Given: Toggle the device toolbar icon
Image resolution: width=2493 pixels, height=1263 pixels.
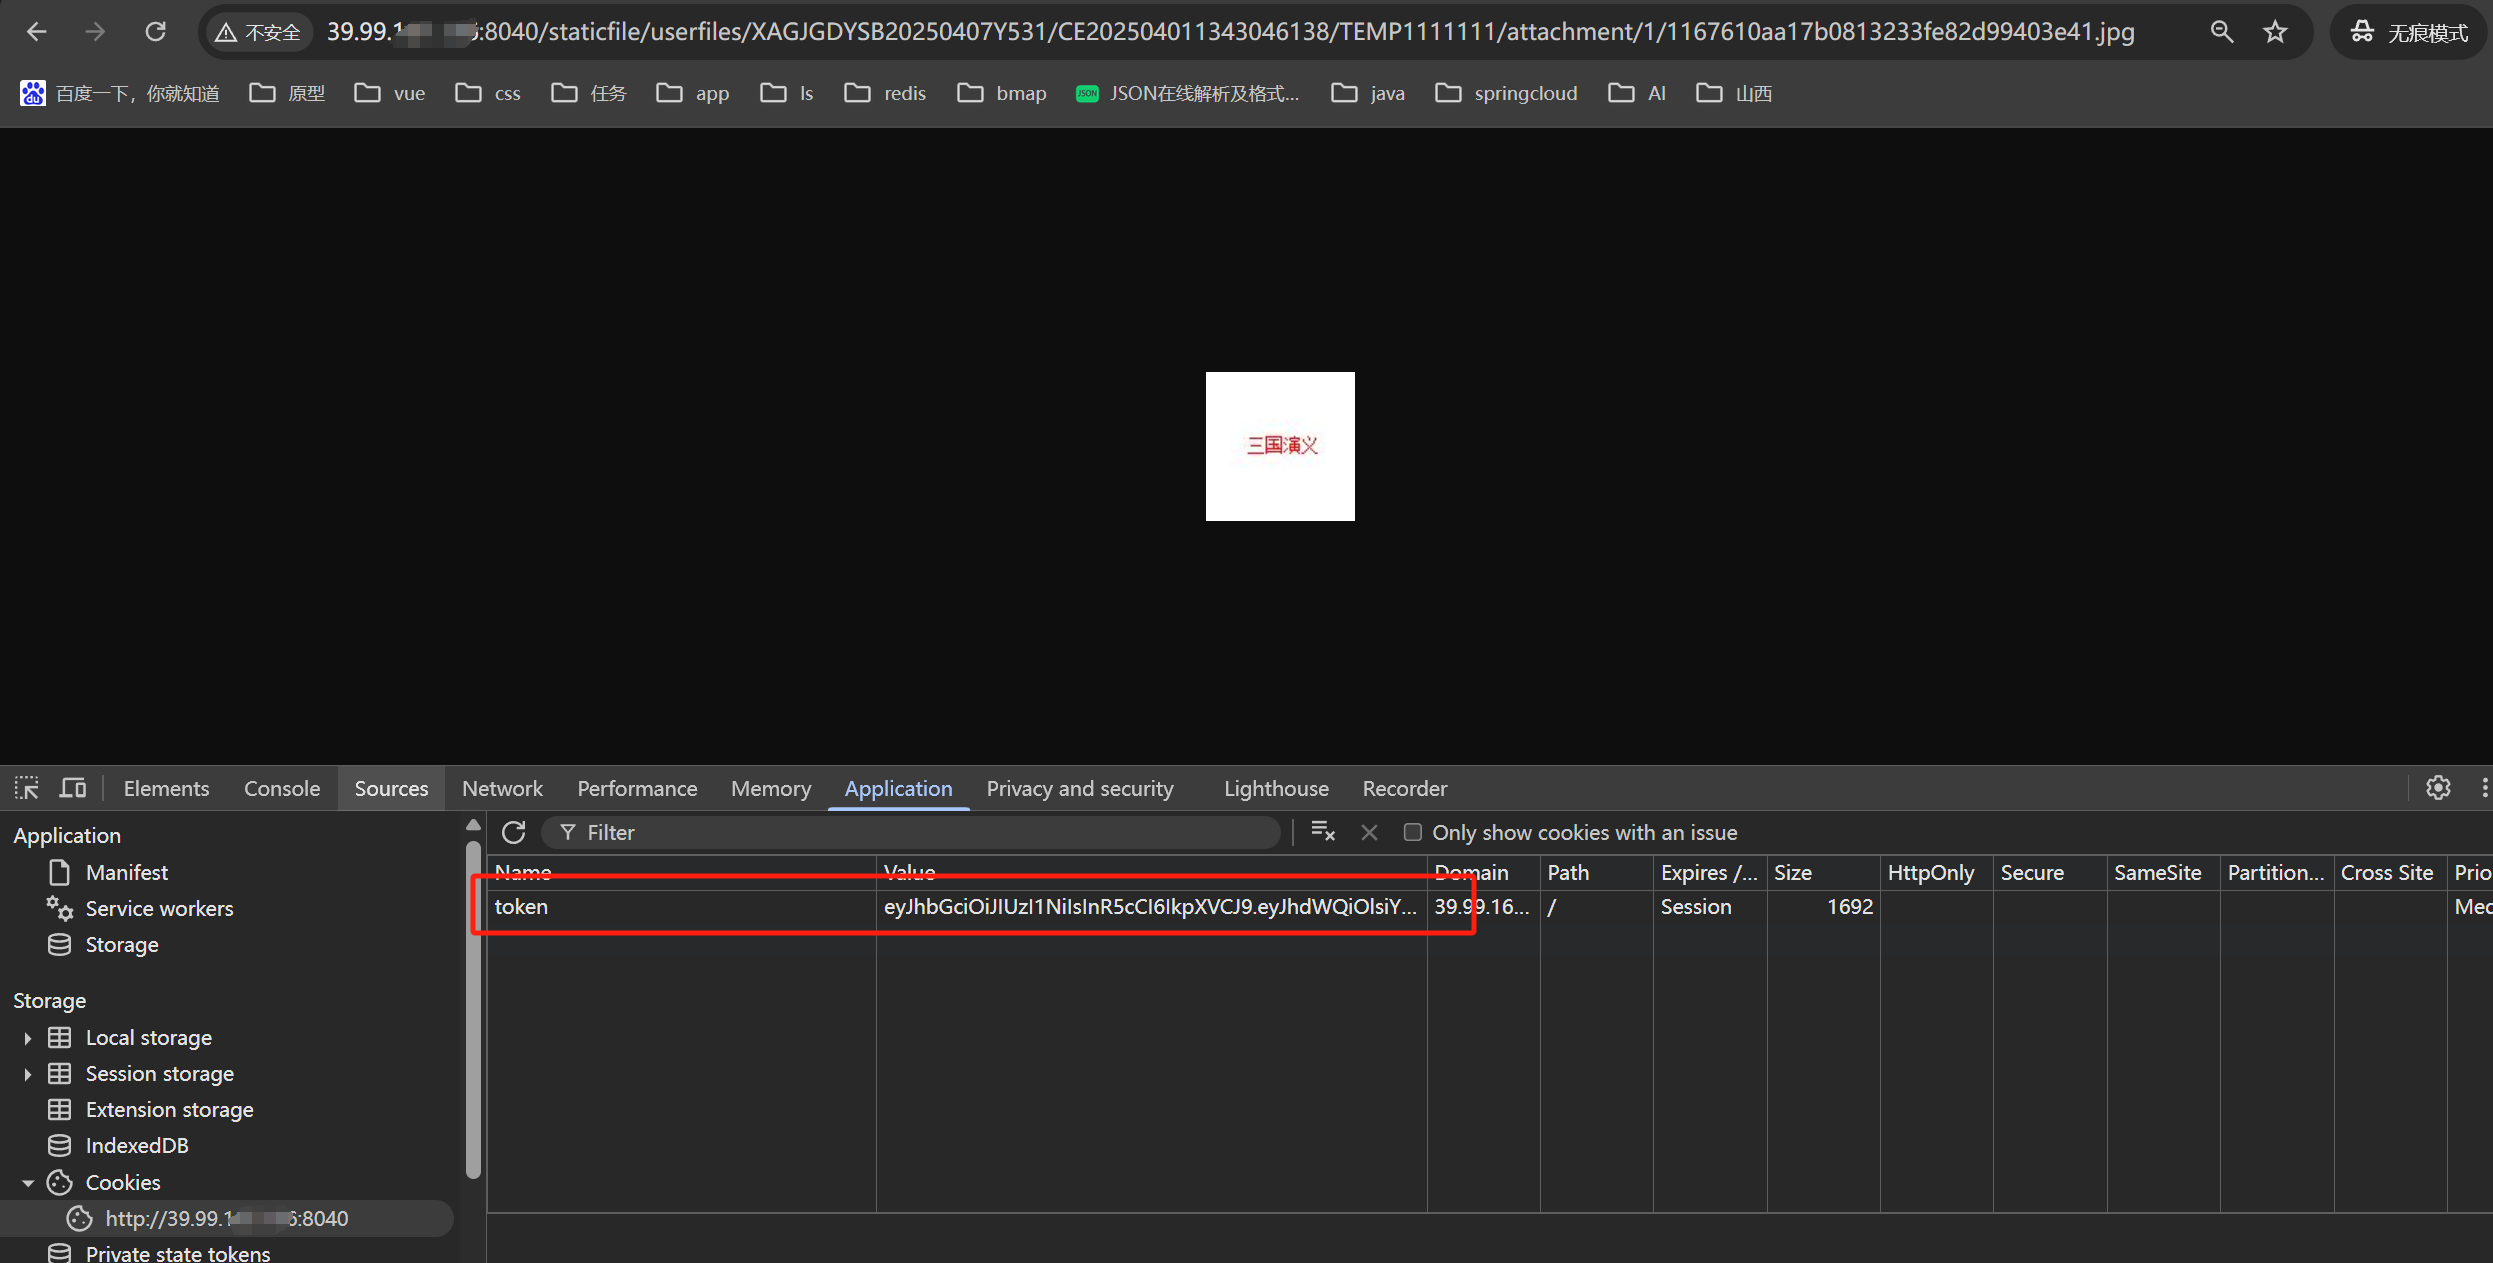Looking at the screenshot, I should [72, 788].
